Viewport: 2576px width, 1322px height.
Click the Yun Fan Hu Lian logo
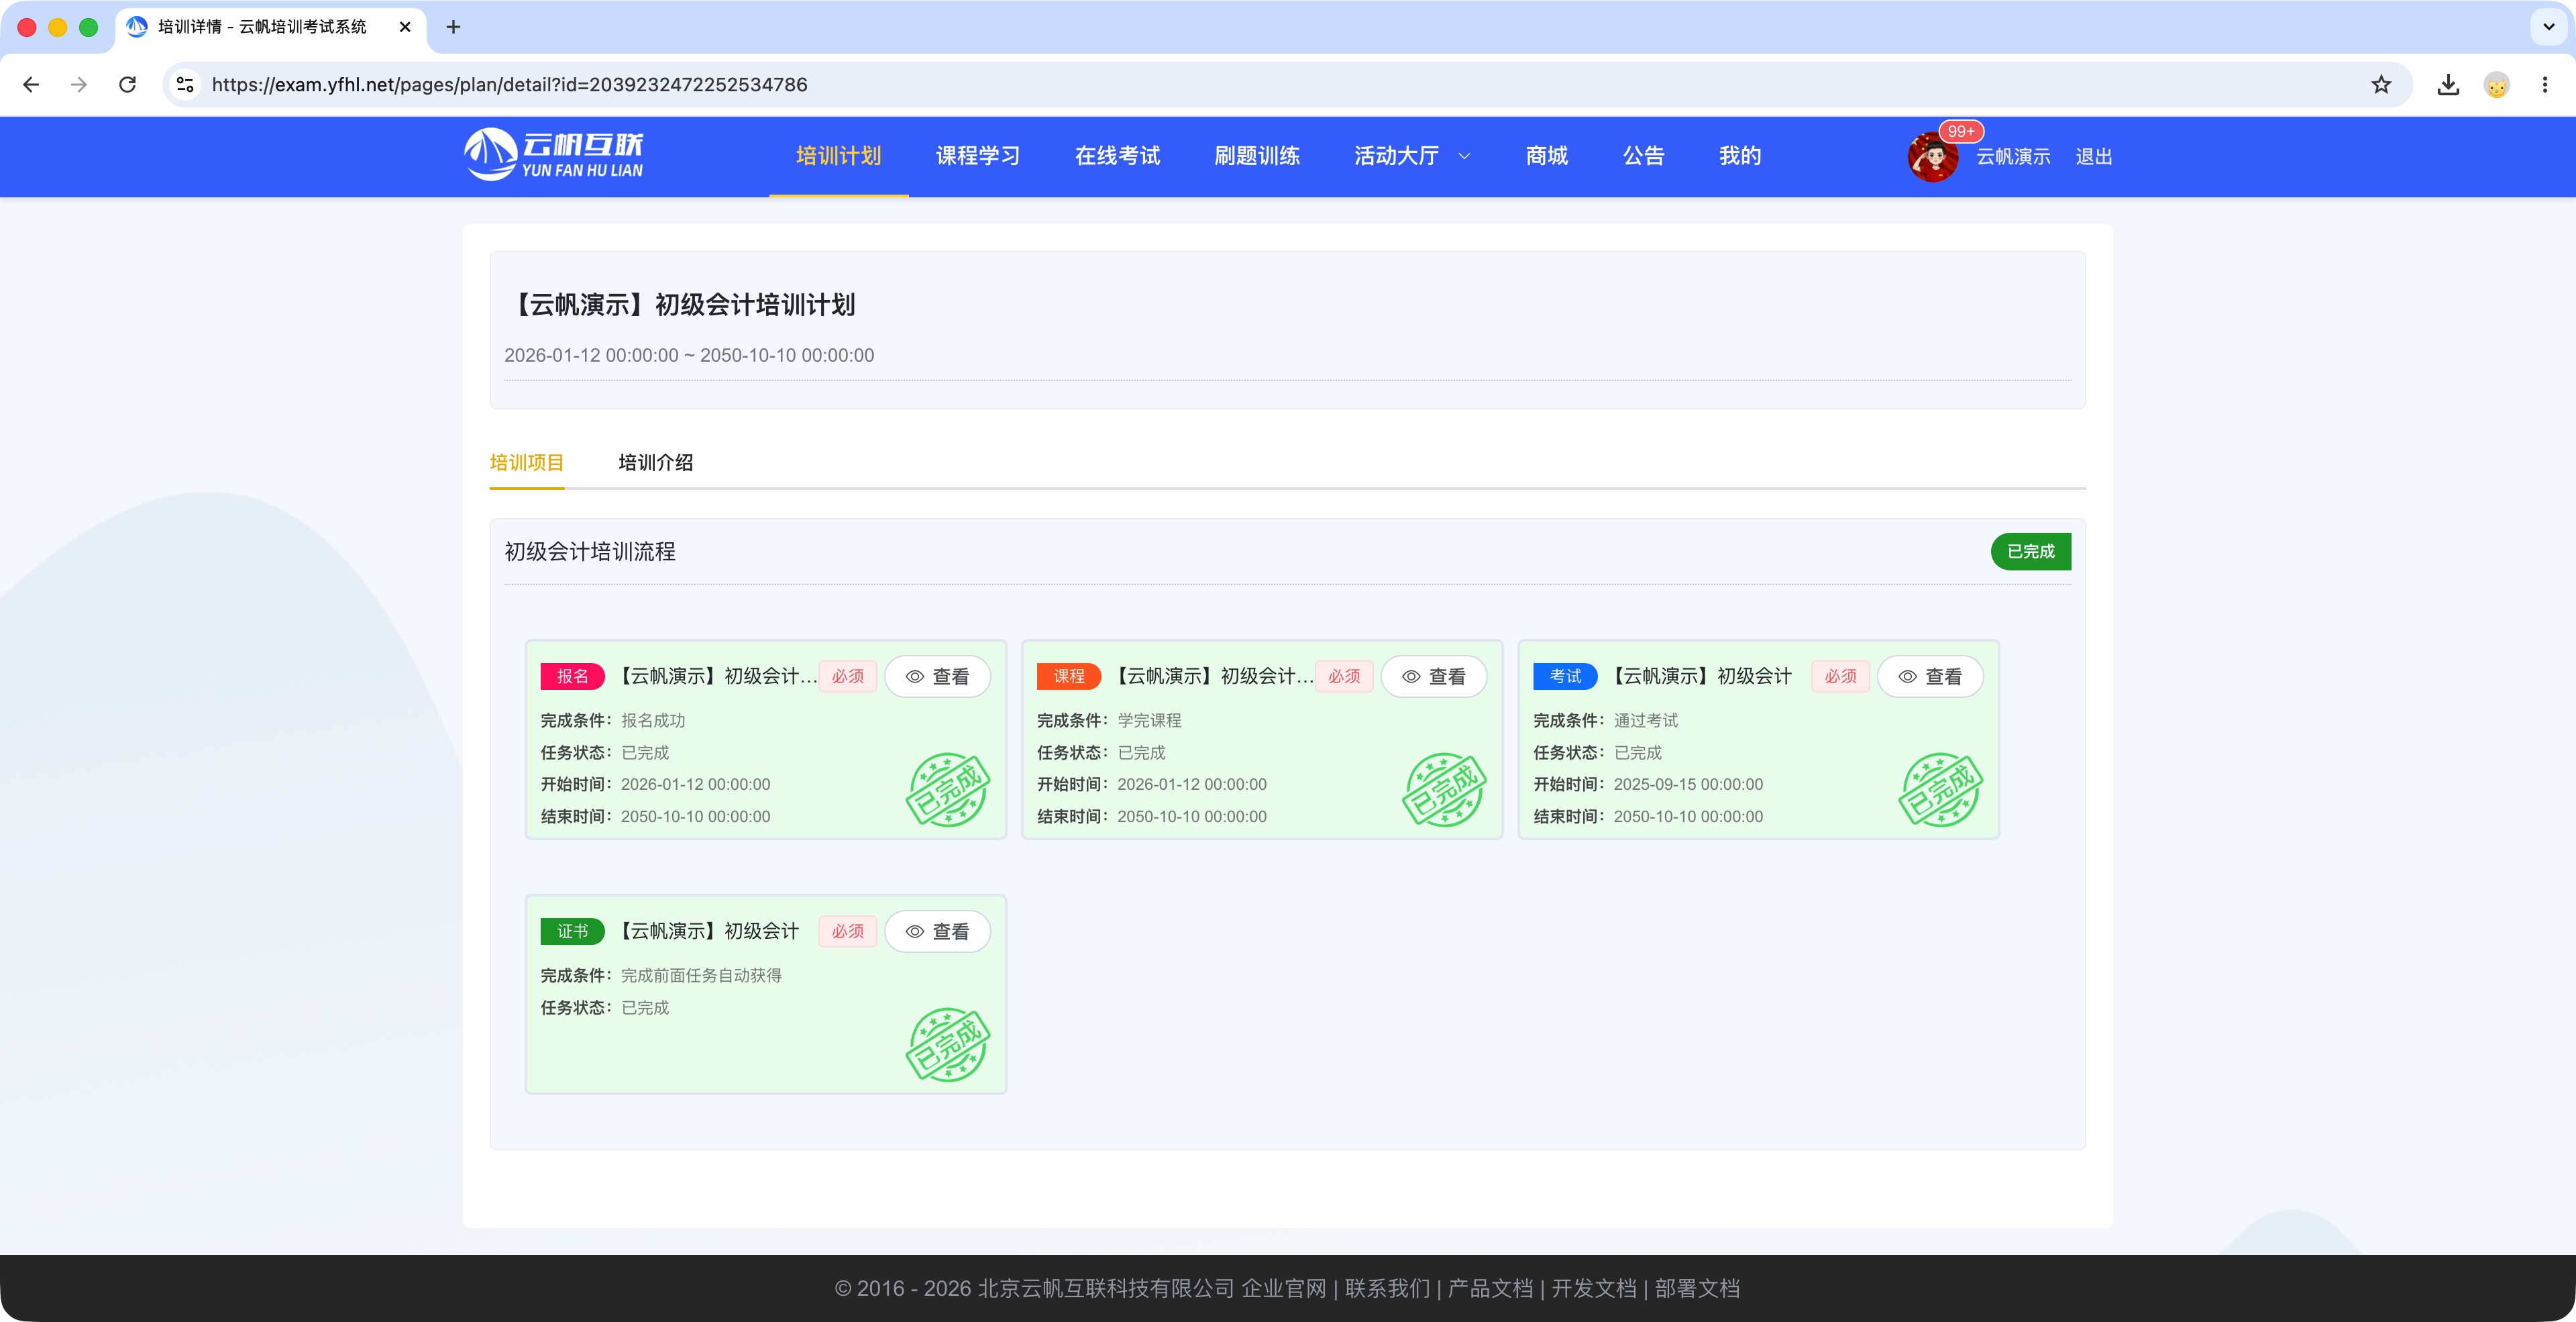(x=554, y=155)
